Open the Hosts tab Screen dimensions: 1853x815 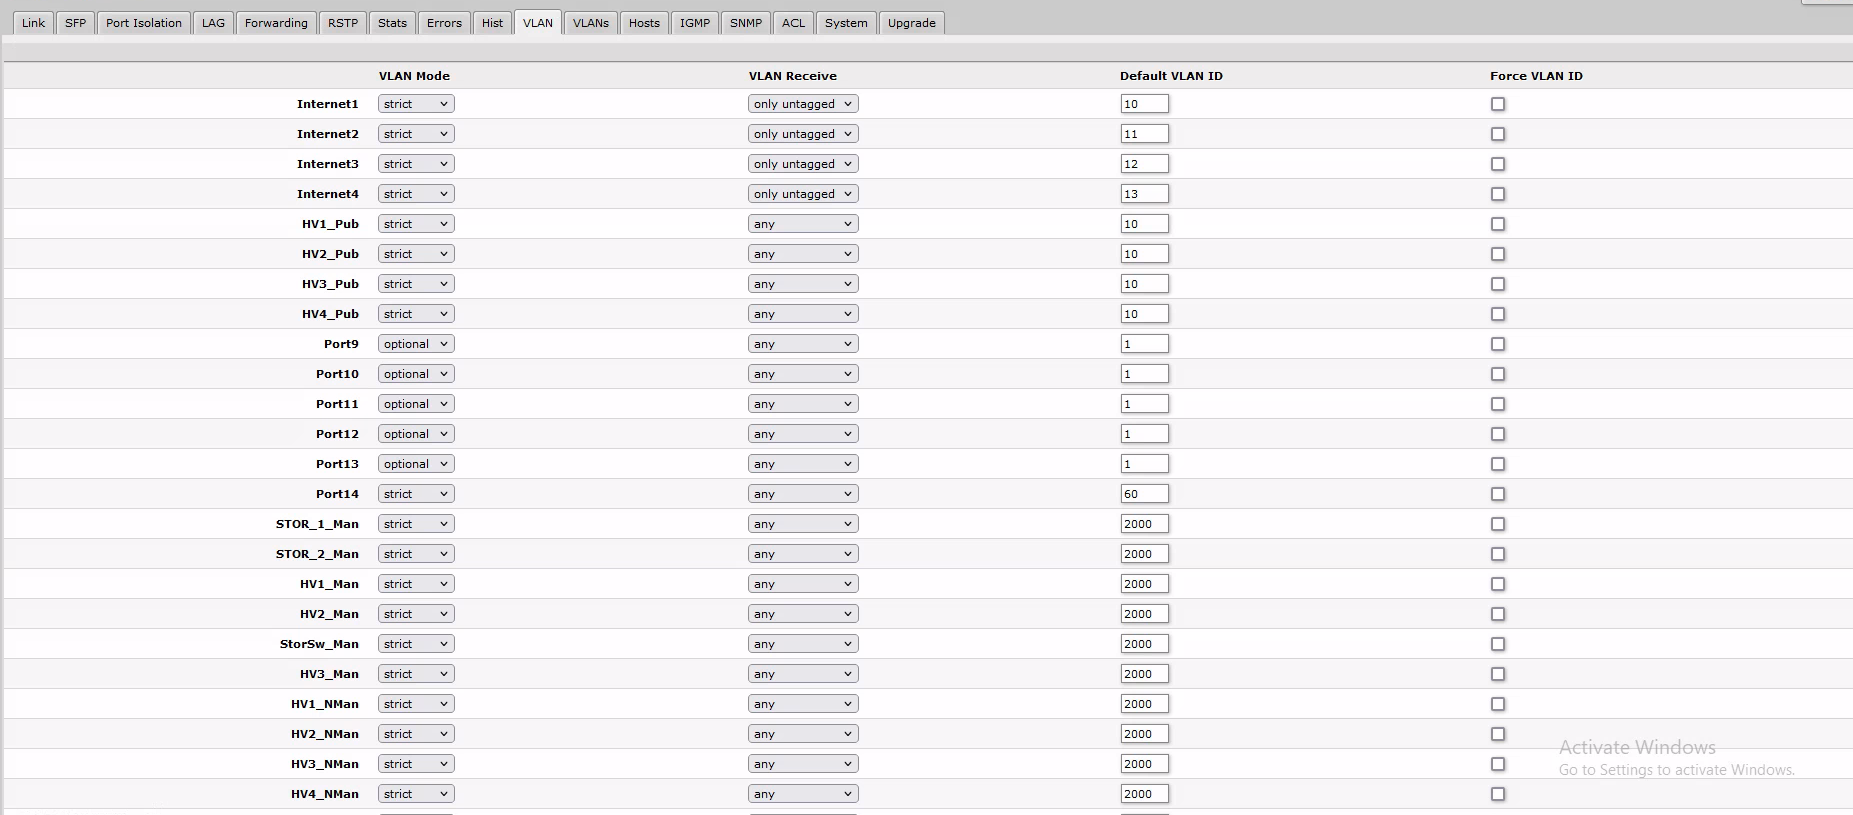[x=644, y=23]
